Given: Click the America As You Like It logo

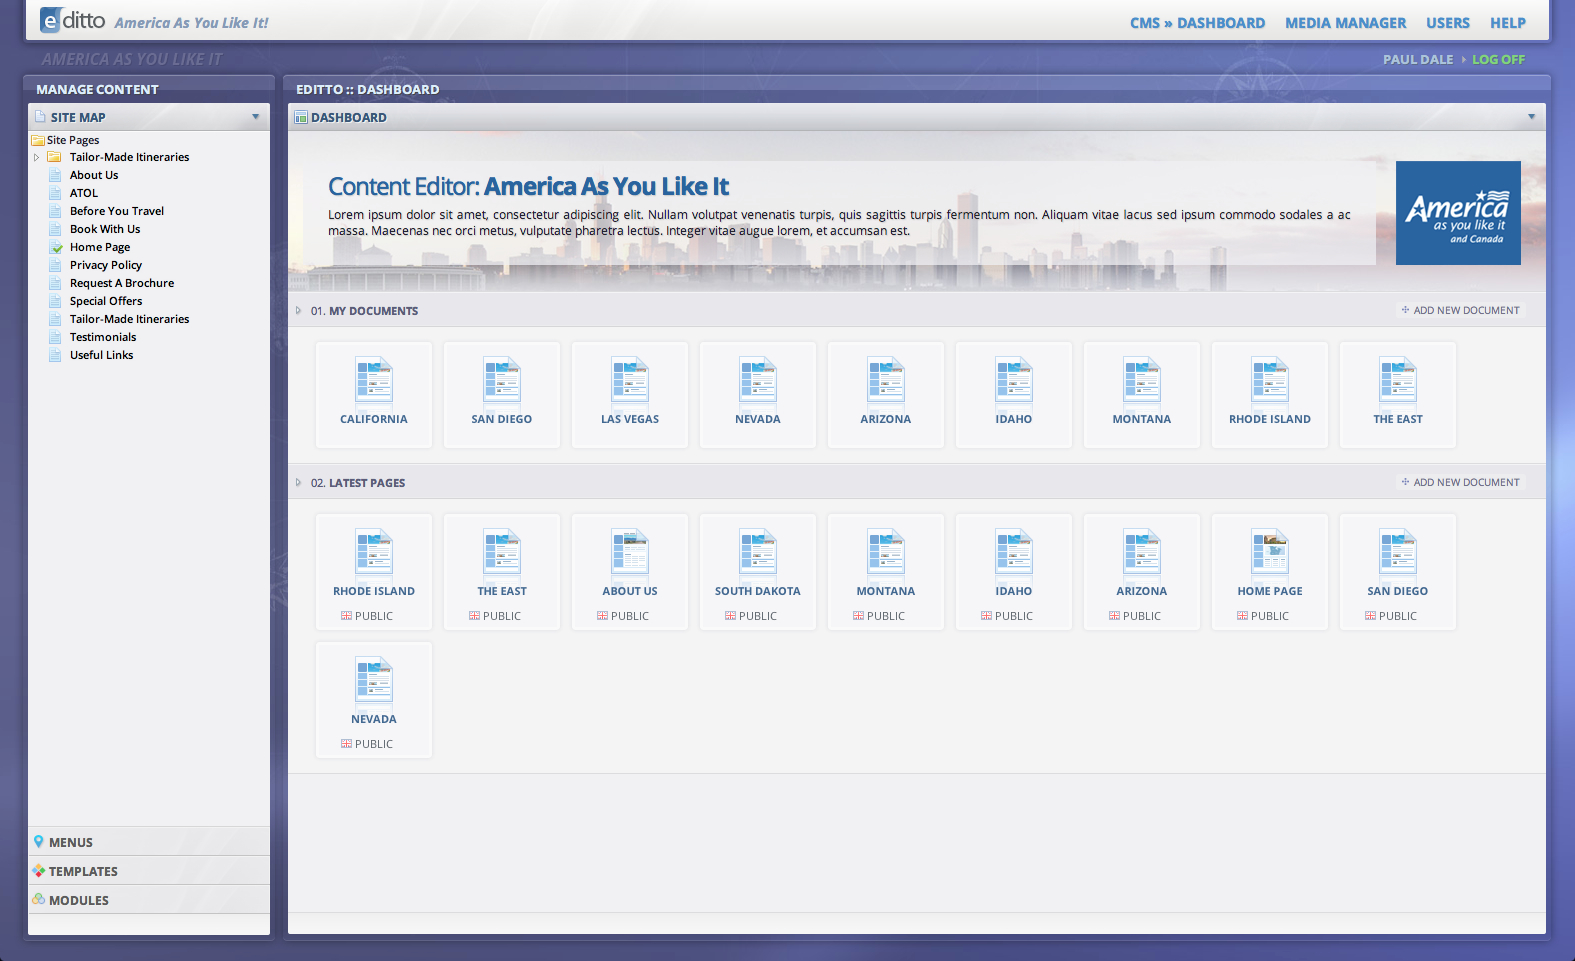Looking at the screenshot, I should 1458,213.
